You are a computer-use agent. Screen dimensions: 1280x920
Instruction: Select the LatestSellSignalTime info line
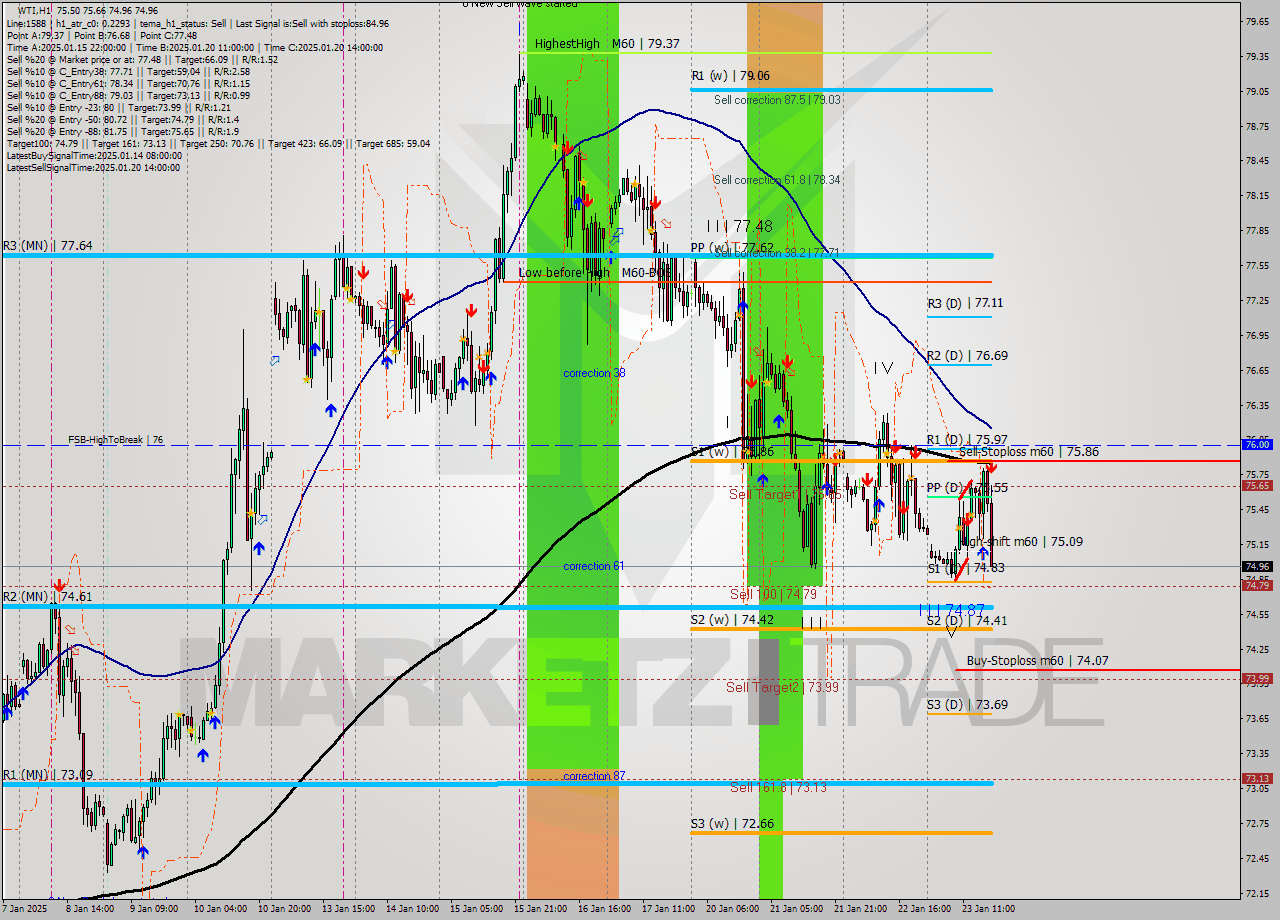[93, 167]
